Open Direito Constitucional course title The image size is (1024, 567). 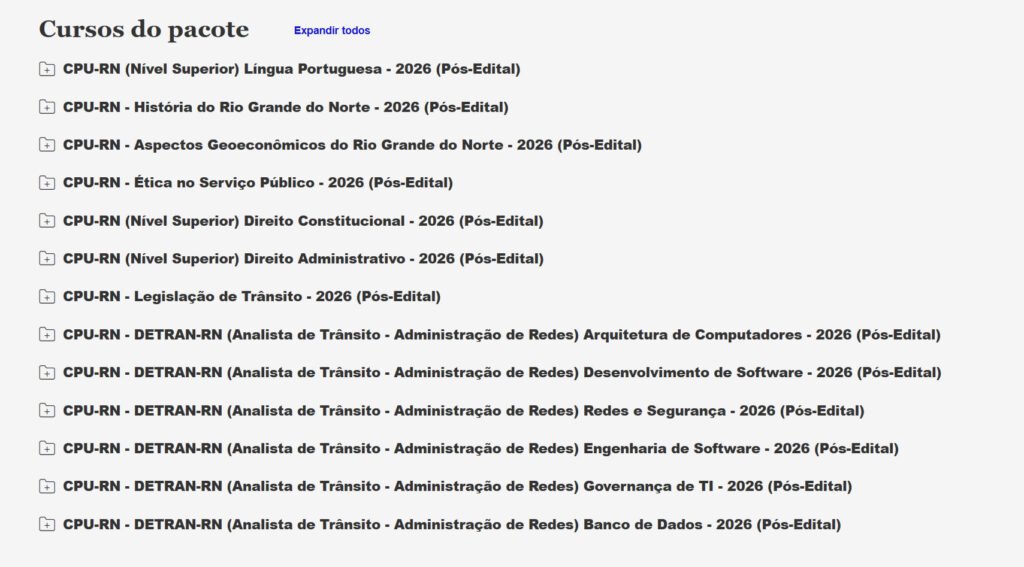click(302, 221)
